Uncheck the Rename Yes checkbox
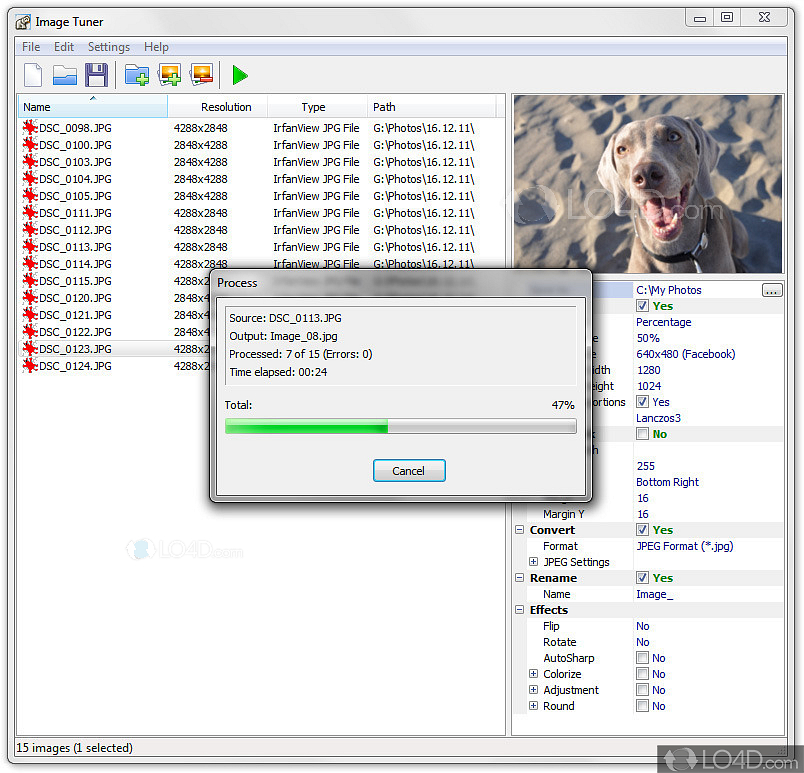 (x=640, y=577)
